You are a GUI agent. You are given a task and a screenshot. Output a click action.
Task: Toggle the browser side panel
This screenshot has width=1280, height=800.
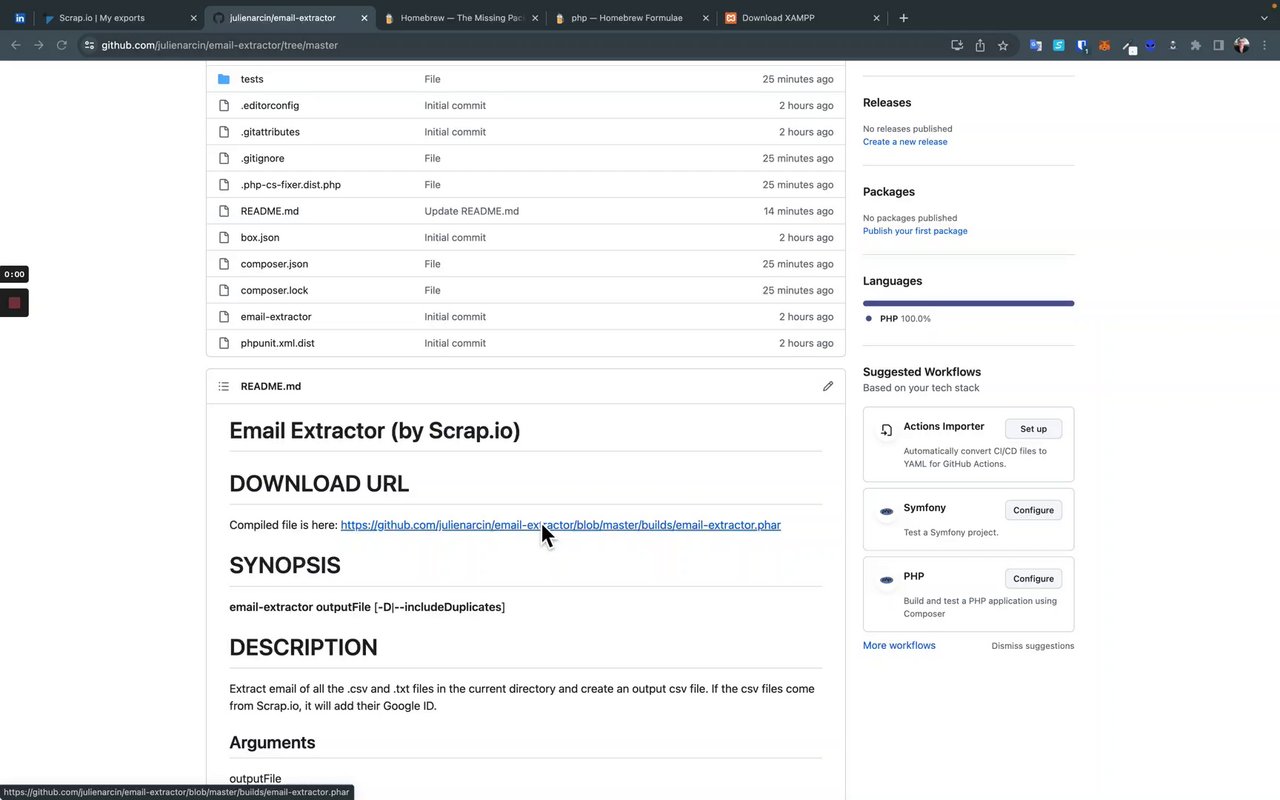tap(1218, 45)
